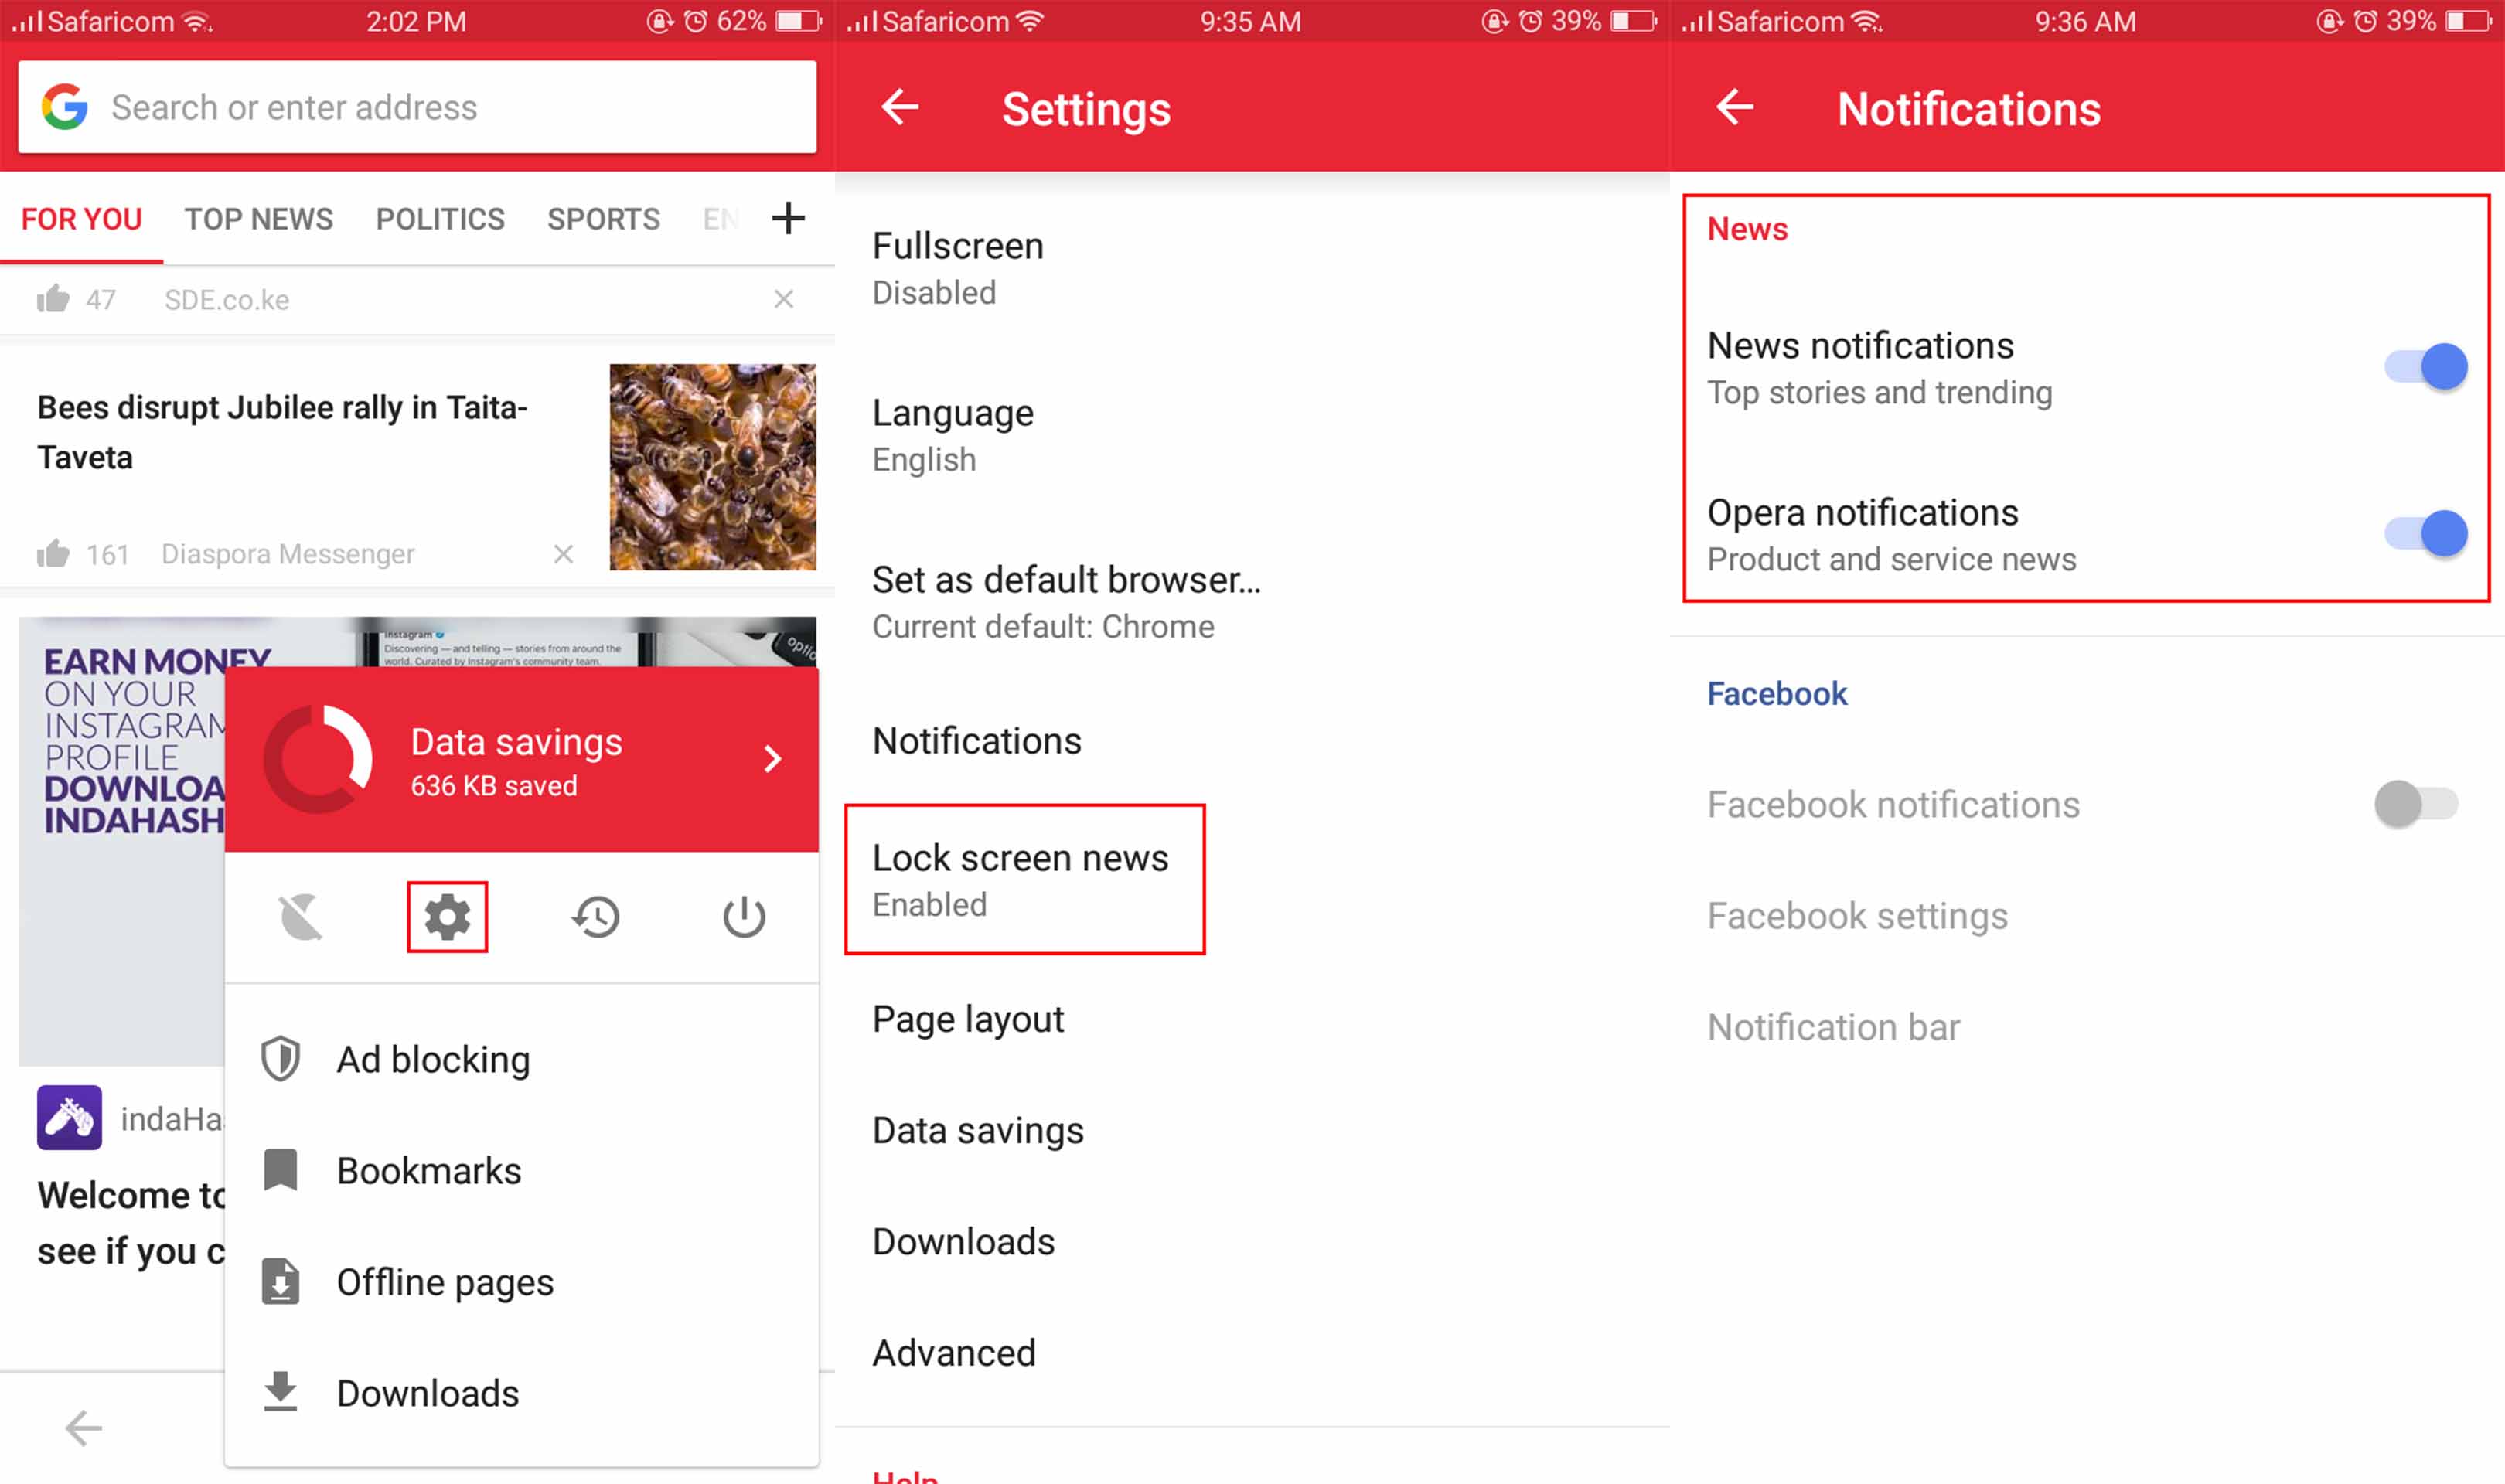Change the Language setting
Viewport: 2505px width, 1484px height.
[1252, 435]
